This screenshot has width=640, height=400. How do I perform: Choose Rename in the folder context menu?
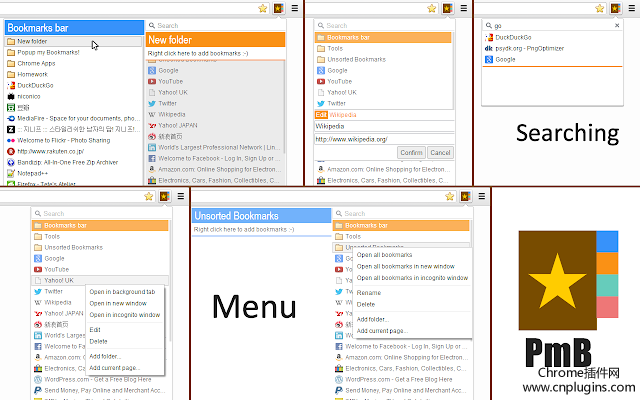(x=369, y=293)
